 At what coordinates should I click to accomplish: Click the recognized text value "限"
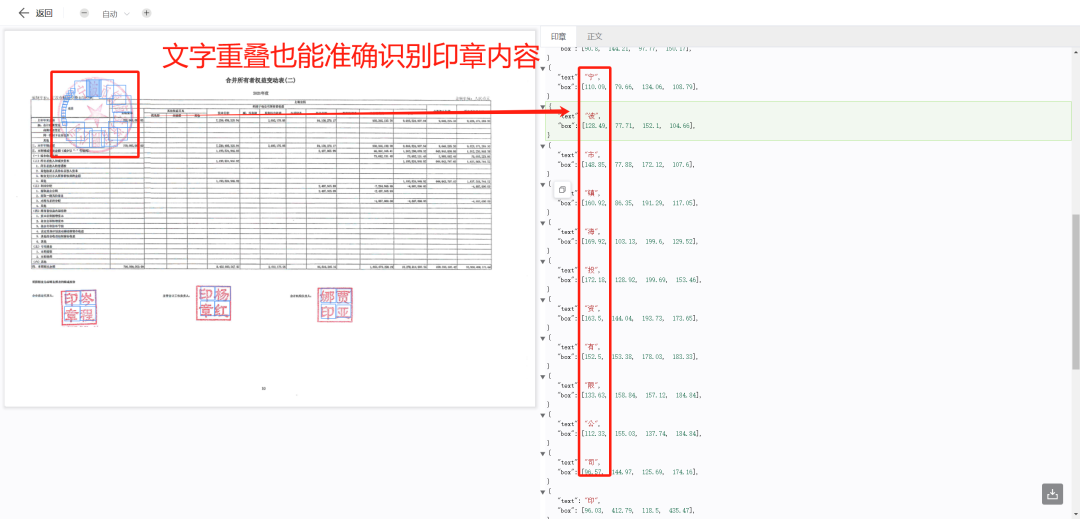(591, 385)
